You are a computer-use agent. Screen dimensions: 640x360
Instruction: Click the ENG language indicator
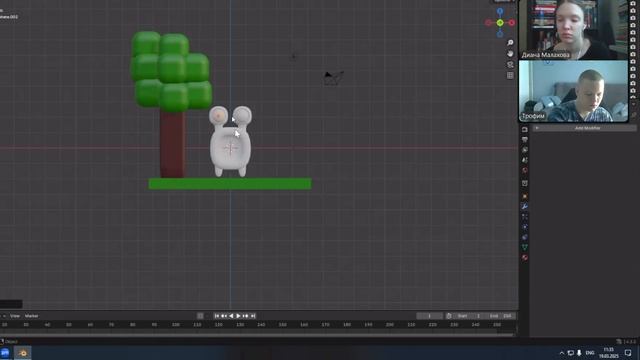[590, 353]
